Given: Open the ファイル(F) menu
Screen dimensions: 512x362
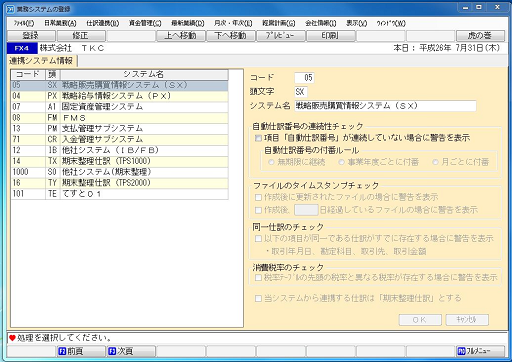Looking at the screenshot, I should (x=24, y=23).
